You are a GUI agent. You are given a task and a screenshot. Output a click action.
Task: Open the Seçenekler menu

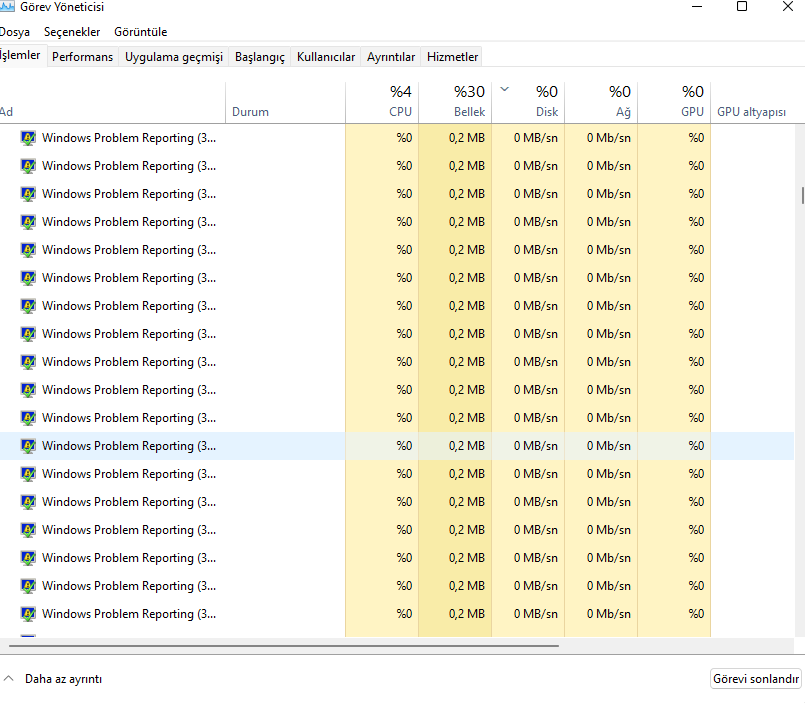(72, 32)
